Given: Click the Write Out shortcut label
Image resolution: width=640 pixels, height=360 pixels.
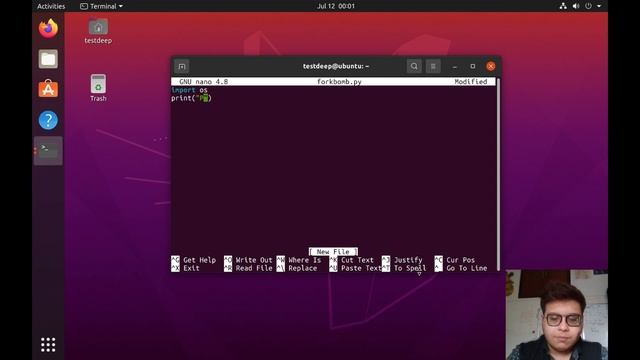Looking at the screenshot, I should 253,260.
